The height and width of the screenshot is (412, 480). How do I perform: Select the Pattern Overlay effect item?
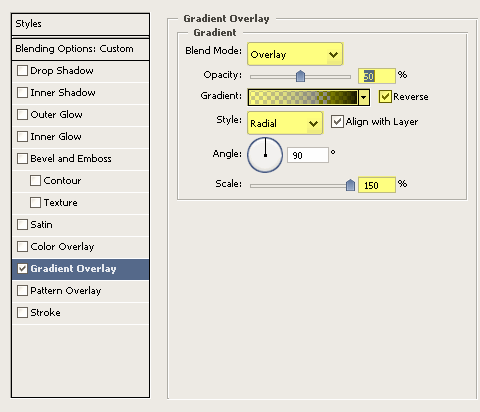coord(80,291)
